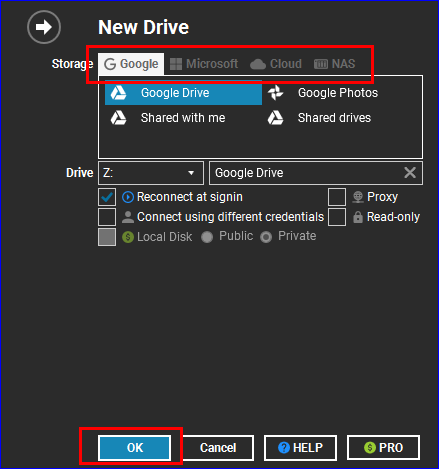Image resolution: width=439 pixels, height=469 pixels.
Task: Click the PRO button
Action: coord(383,448)
